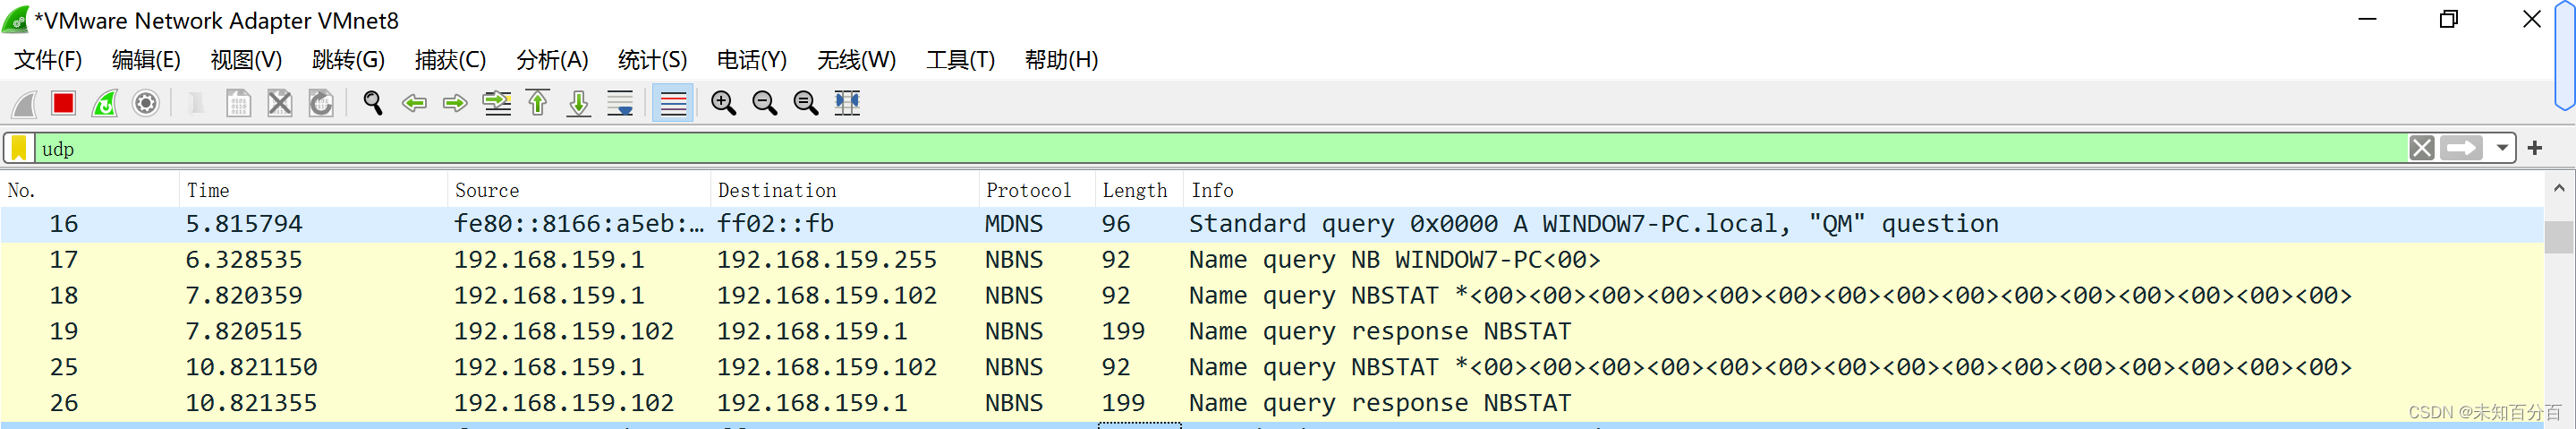Click into the udp display filter field
The height and width of the screenshot is (429, 2576).
click(1220, 149)
